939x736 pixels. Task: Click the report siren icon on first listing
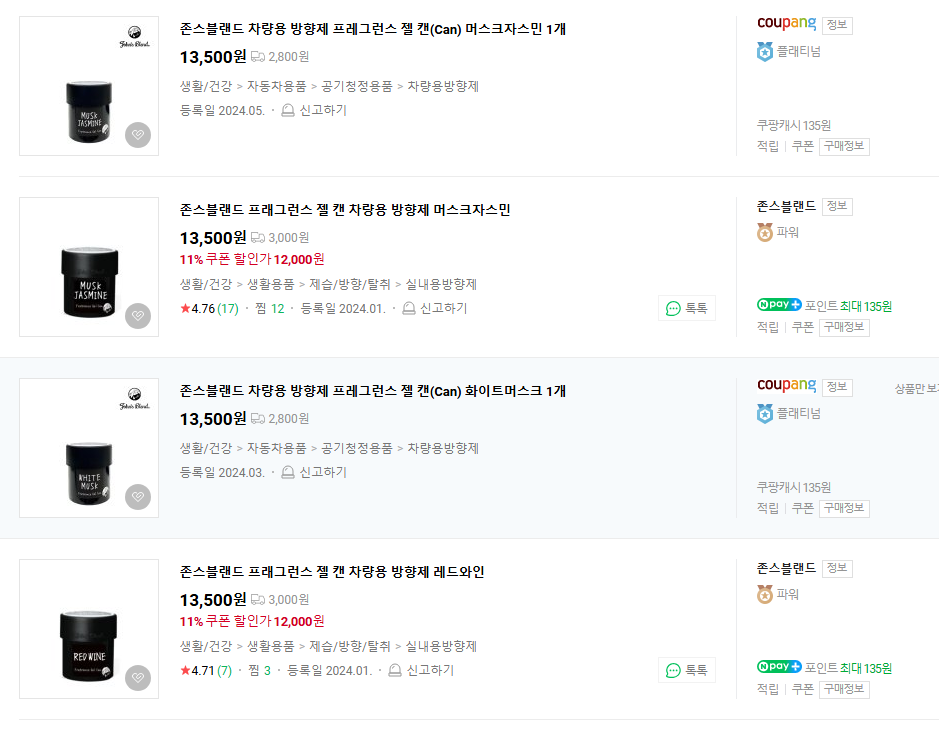click(x=288, y=110)
